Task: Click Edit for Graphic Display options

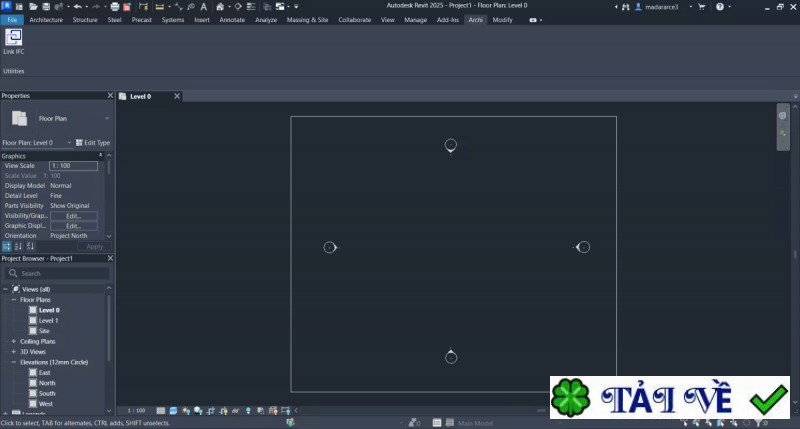Action: [73, 226]
